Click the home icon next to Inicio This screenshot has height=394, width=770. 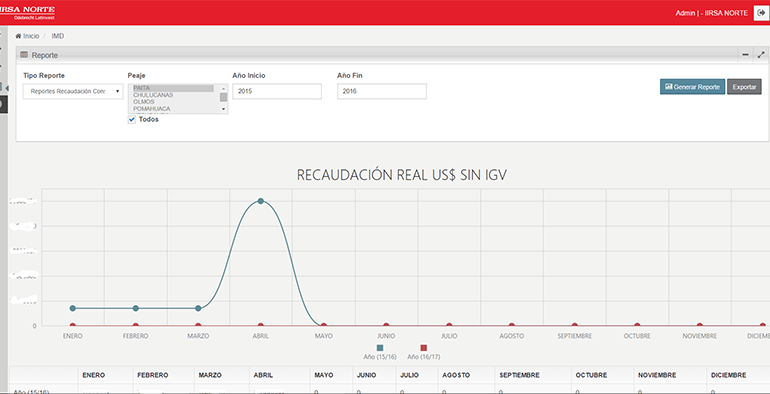pos(18,36)
